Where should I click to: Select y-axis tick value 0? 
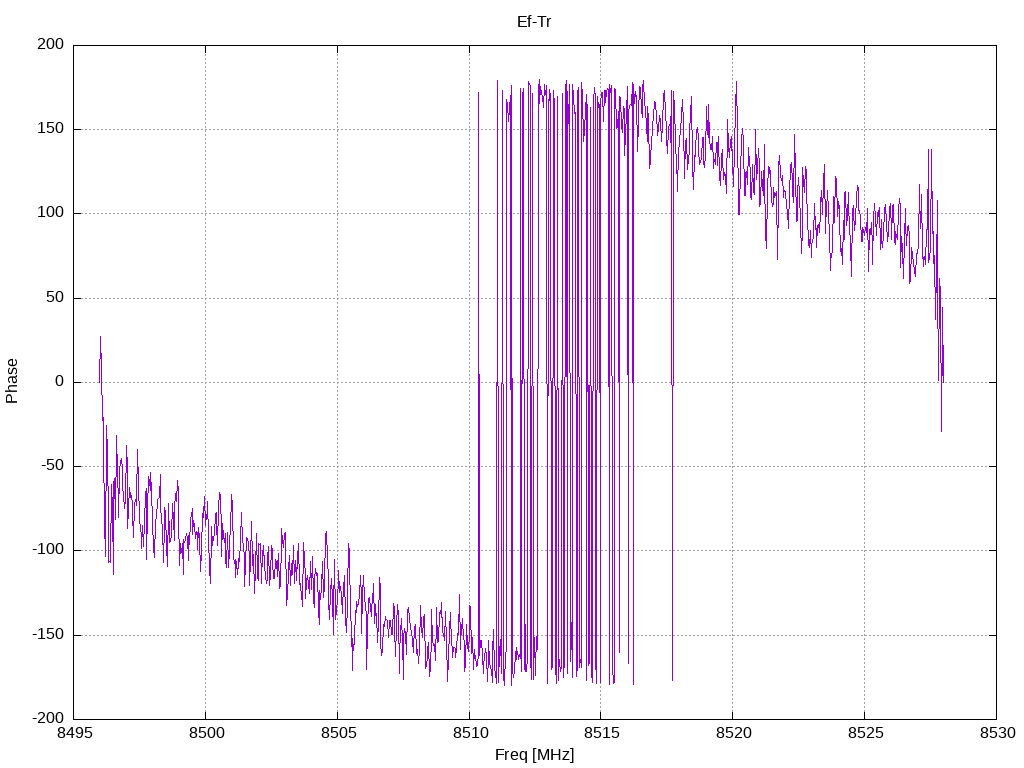(x=60, y=381)
